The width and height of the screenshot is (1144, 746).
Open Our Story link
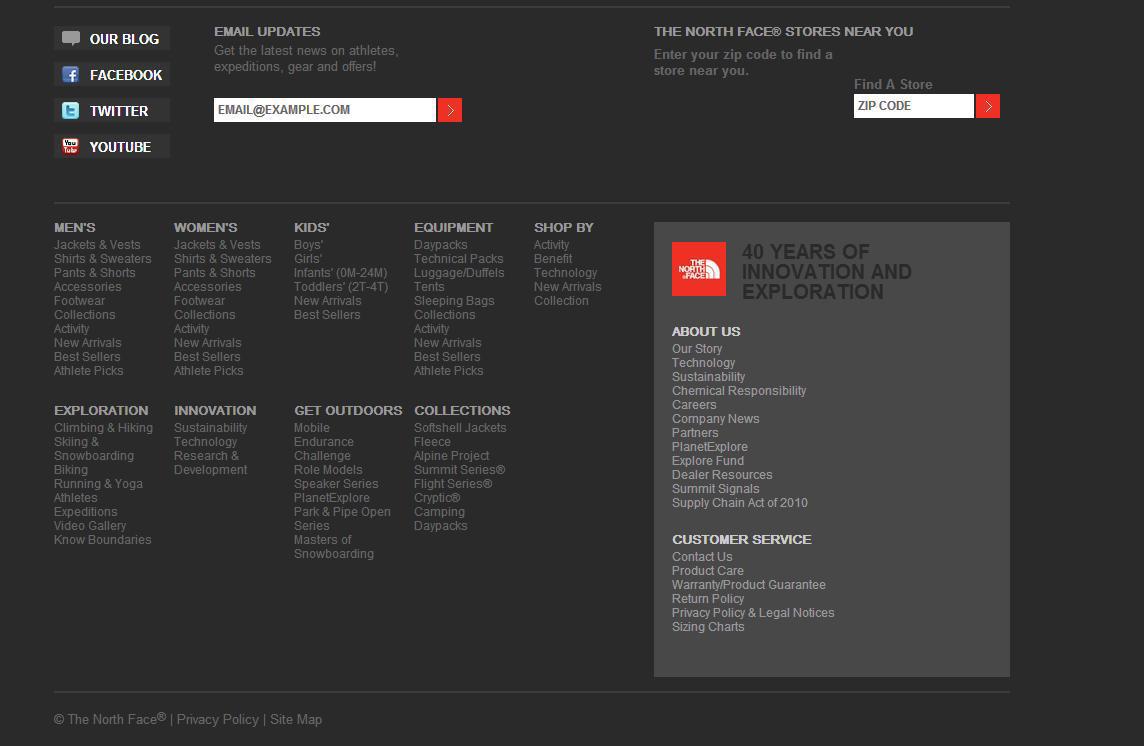pyautogui.click(x=697, y=349)
